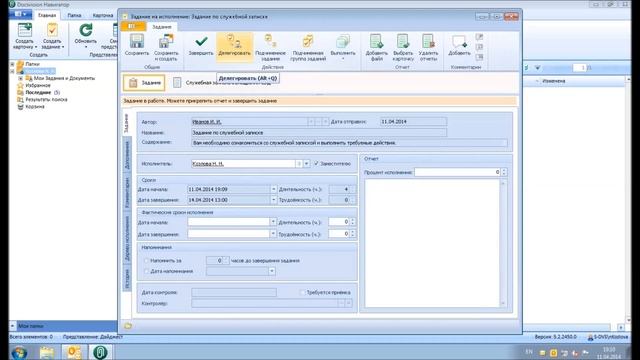Select the История vertical side tab

[x=127, y=278]
